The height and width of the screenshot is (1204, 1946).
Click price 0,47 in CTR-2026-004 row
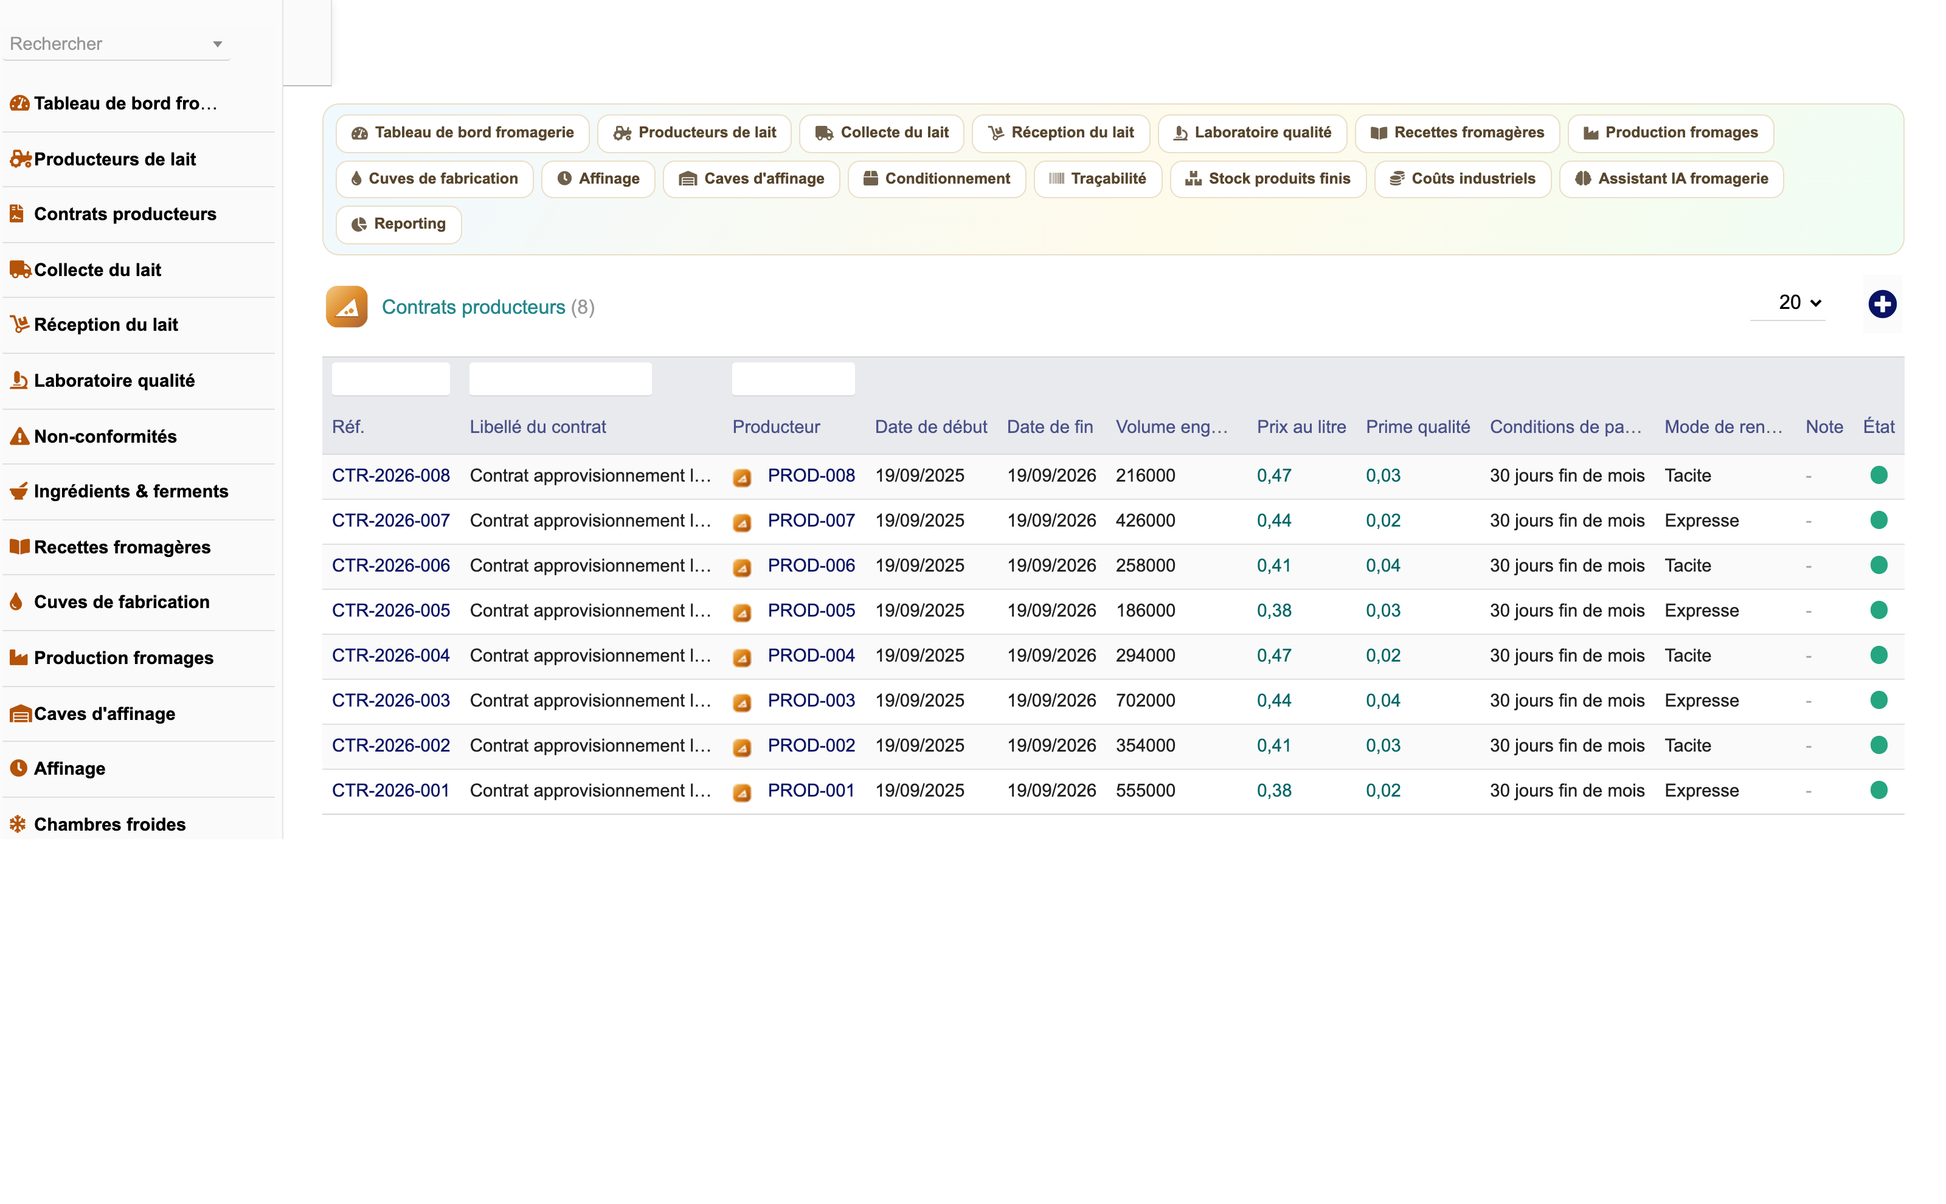pyautogui.click(x=1274, y=656)
